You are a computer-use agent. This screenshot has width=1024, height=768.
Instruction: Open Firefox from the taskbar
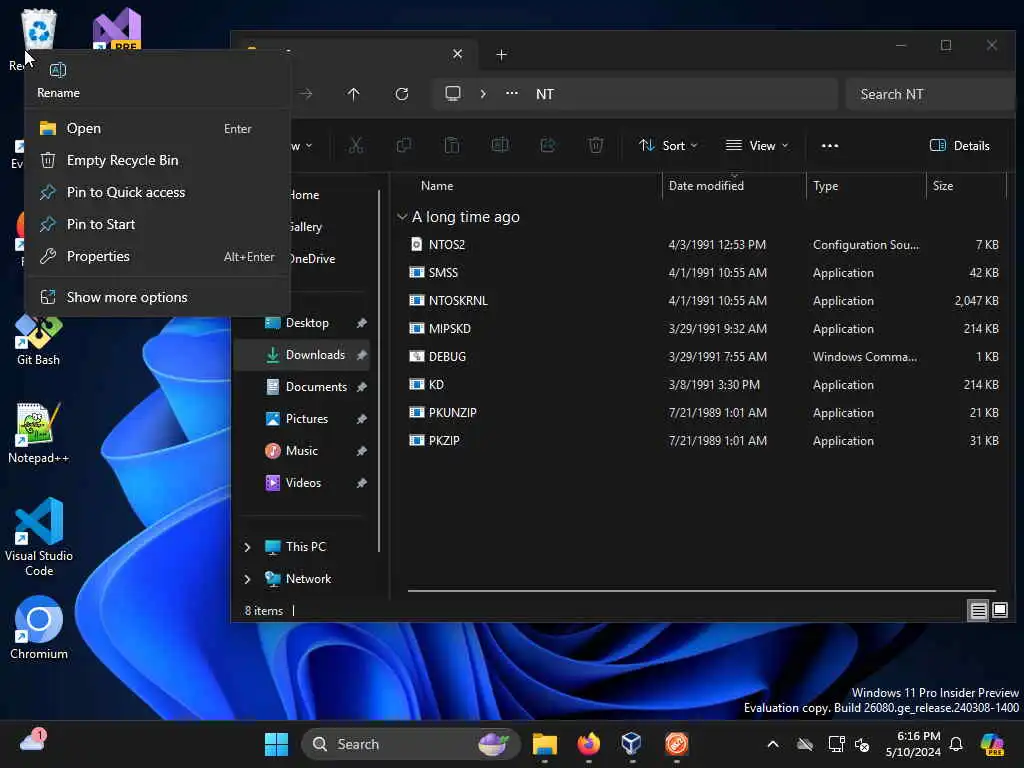pos(588,744)
